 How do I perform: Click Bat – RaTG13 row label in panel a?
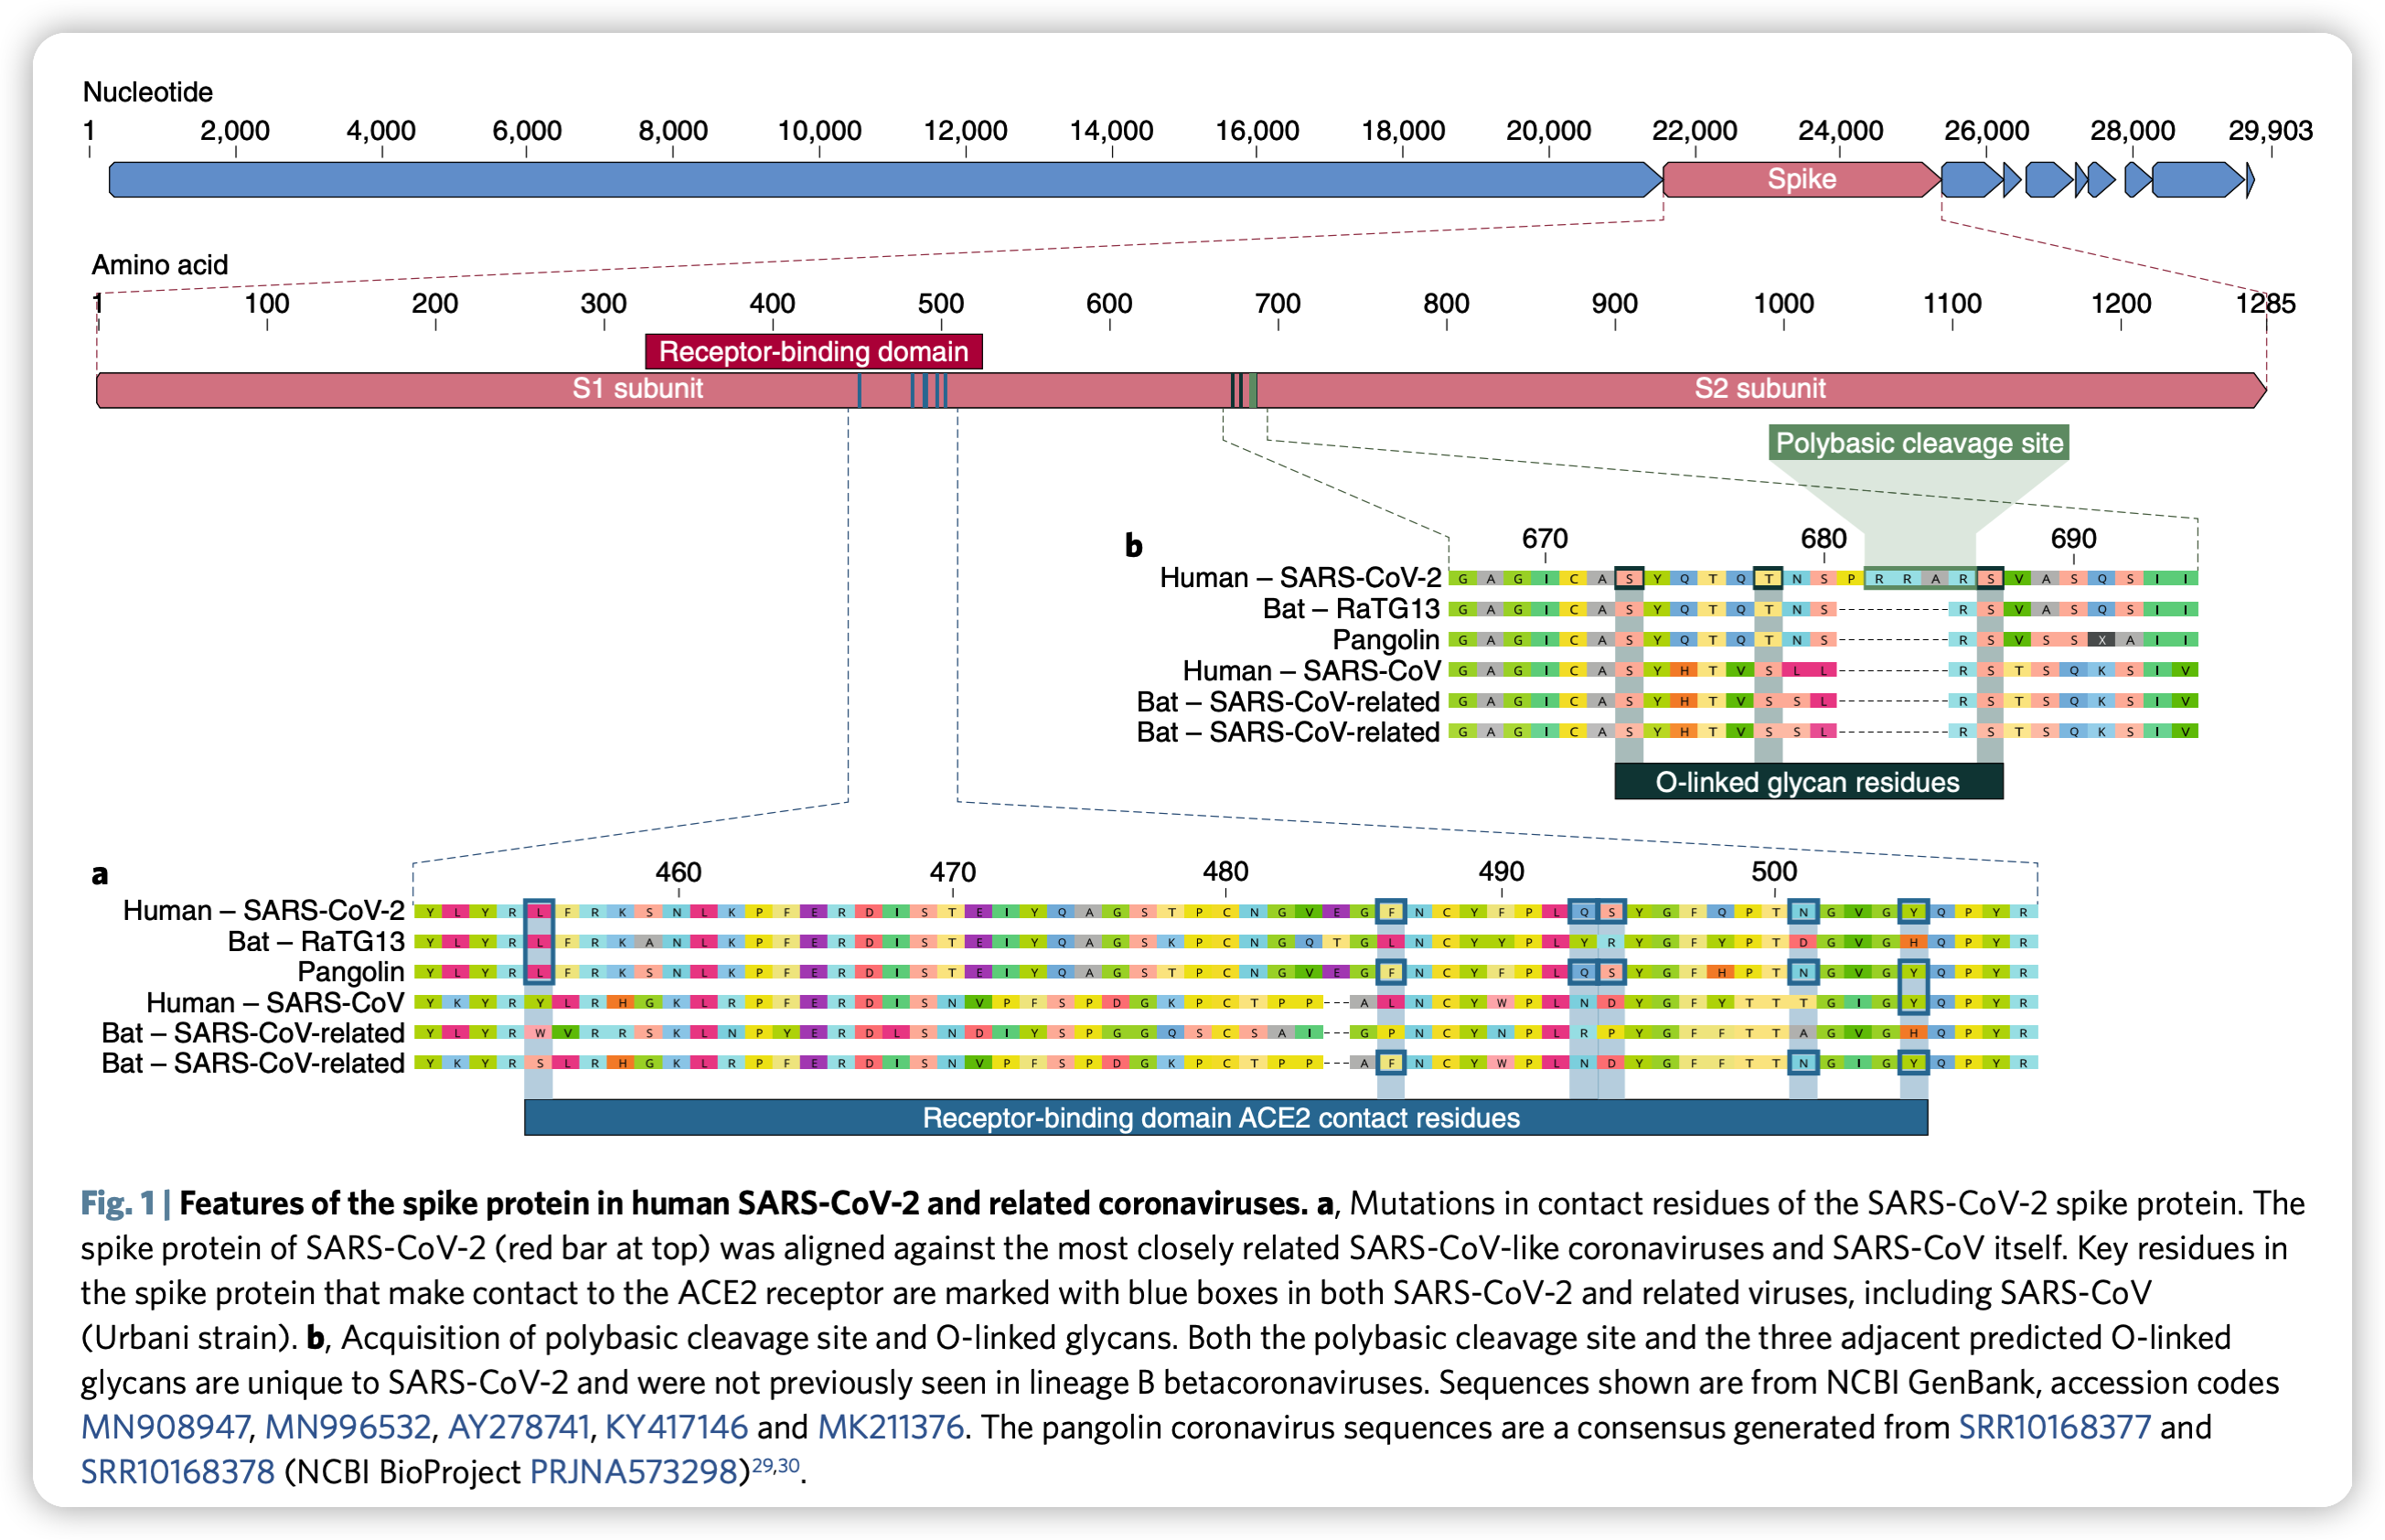point(316,942)
